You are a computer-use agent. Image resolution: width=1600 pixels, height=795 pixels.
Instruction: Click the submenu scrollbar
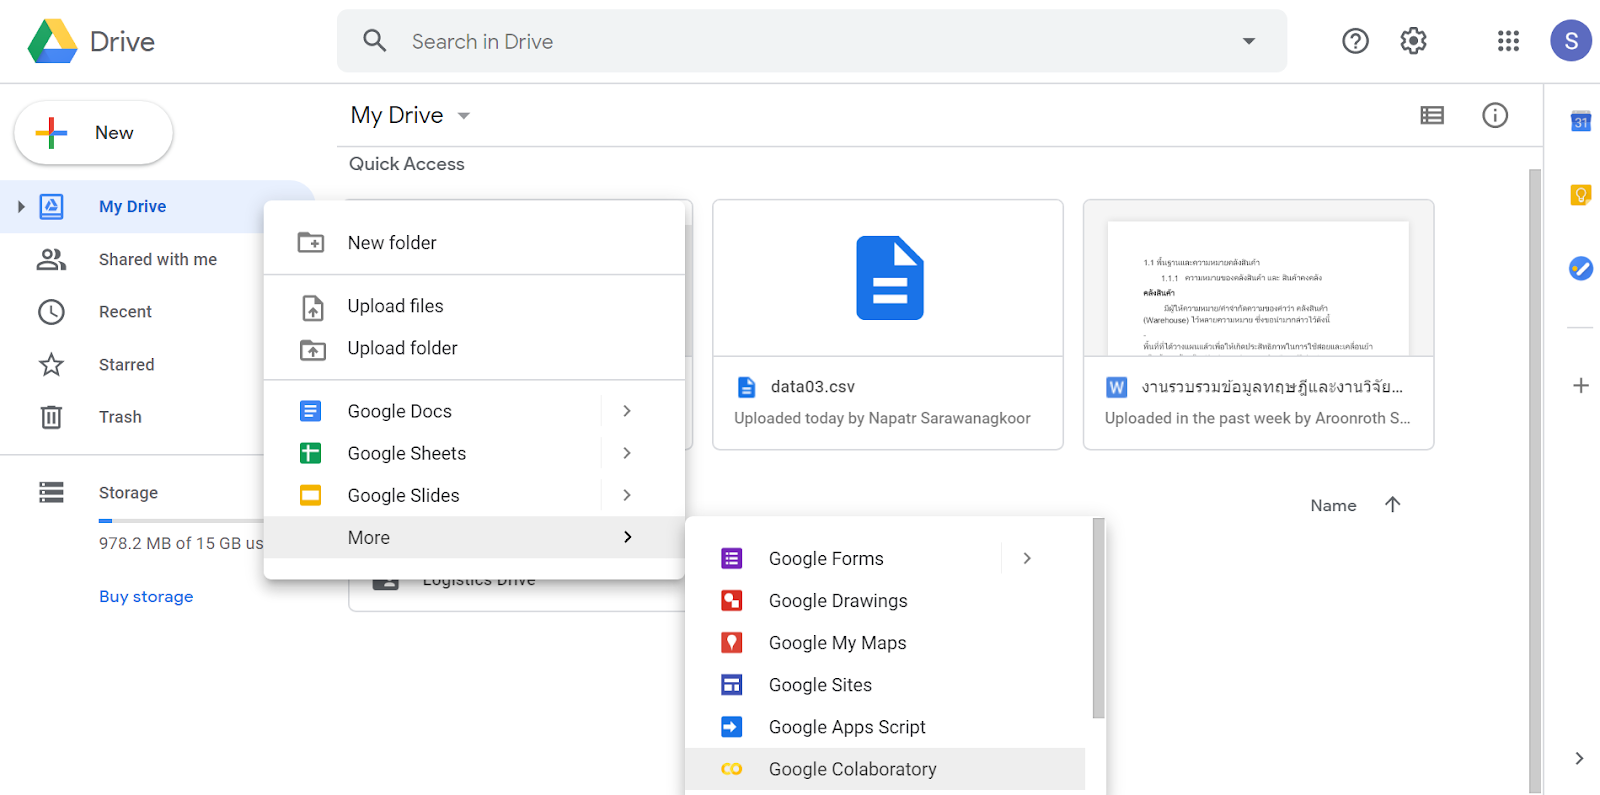pyautogui.click(x=1098, y=618)
